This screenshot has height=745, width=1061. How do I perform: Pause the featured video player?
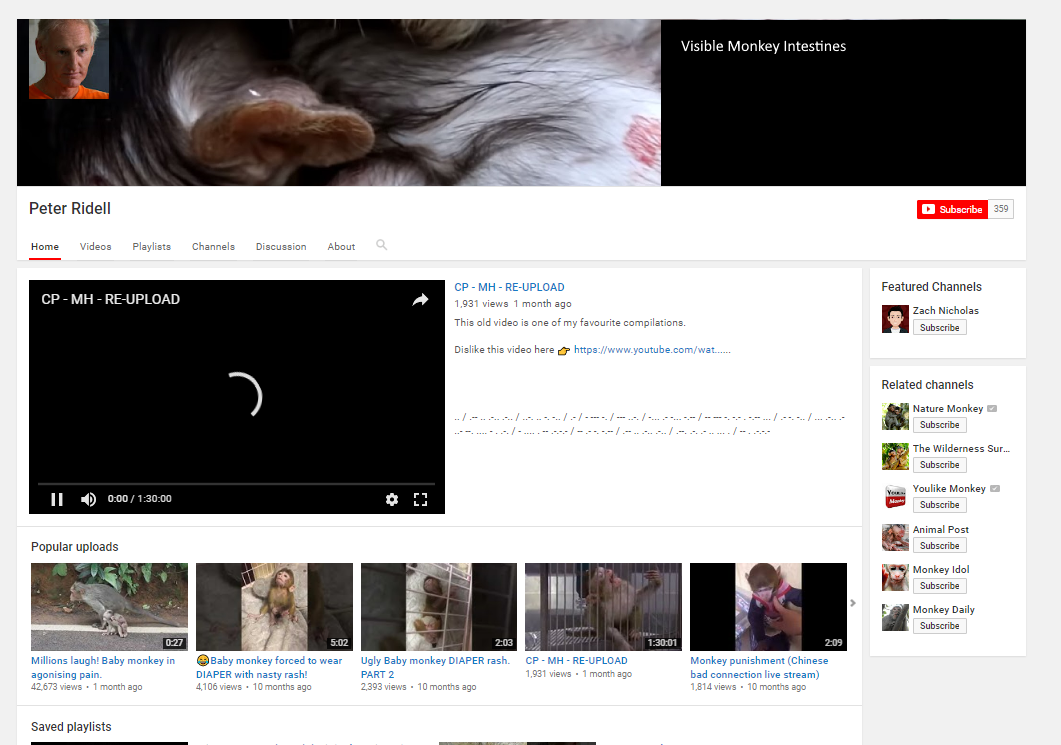[57, 499]
